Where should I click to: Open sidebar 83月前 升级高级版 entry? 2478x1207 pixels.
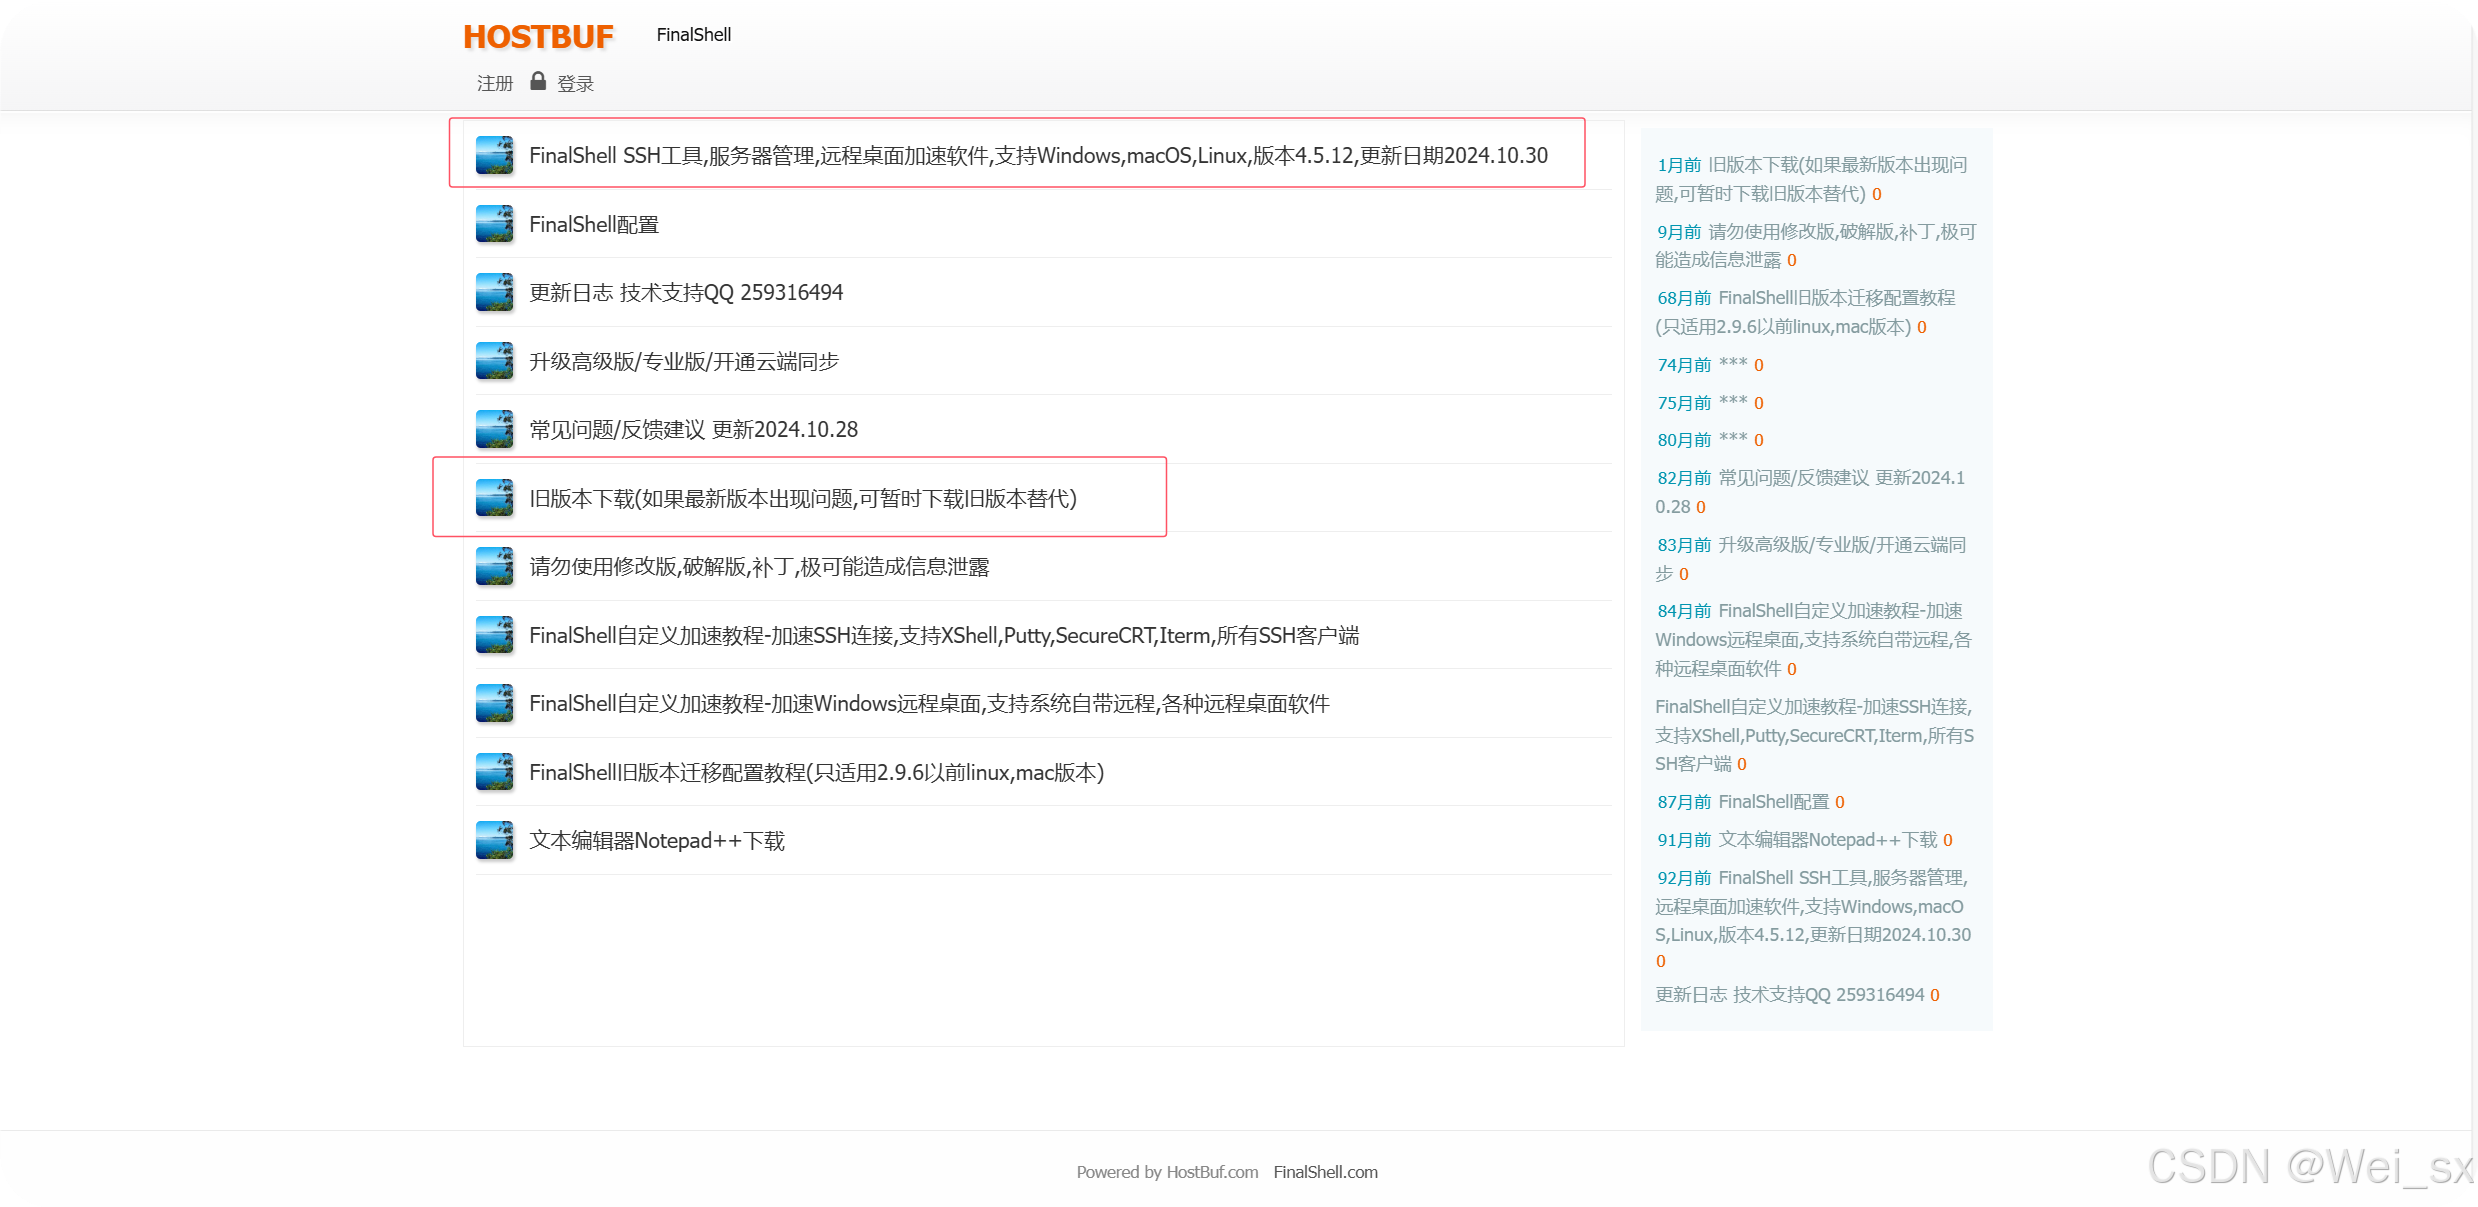coord(1811,559)
